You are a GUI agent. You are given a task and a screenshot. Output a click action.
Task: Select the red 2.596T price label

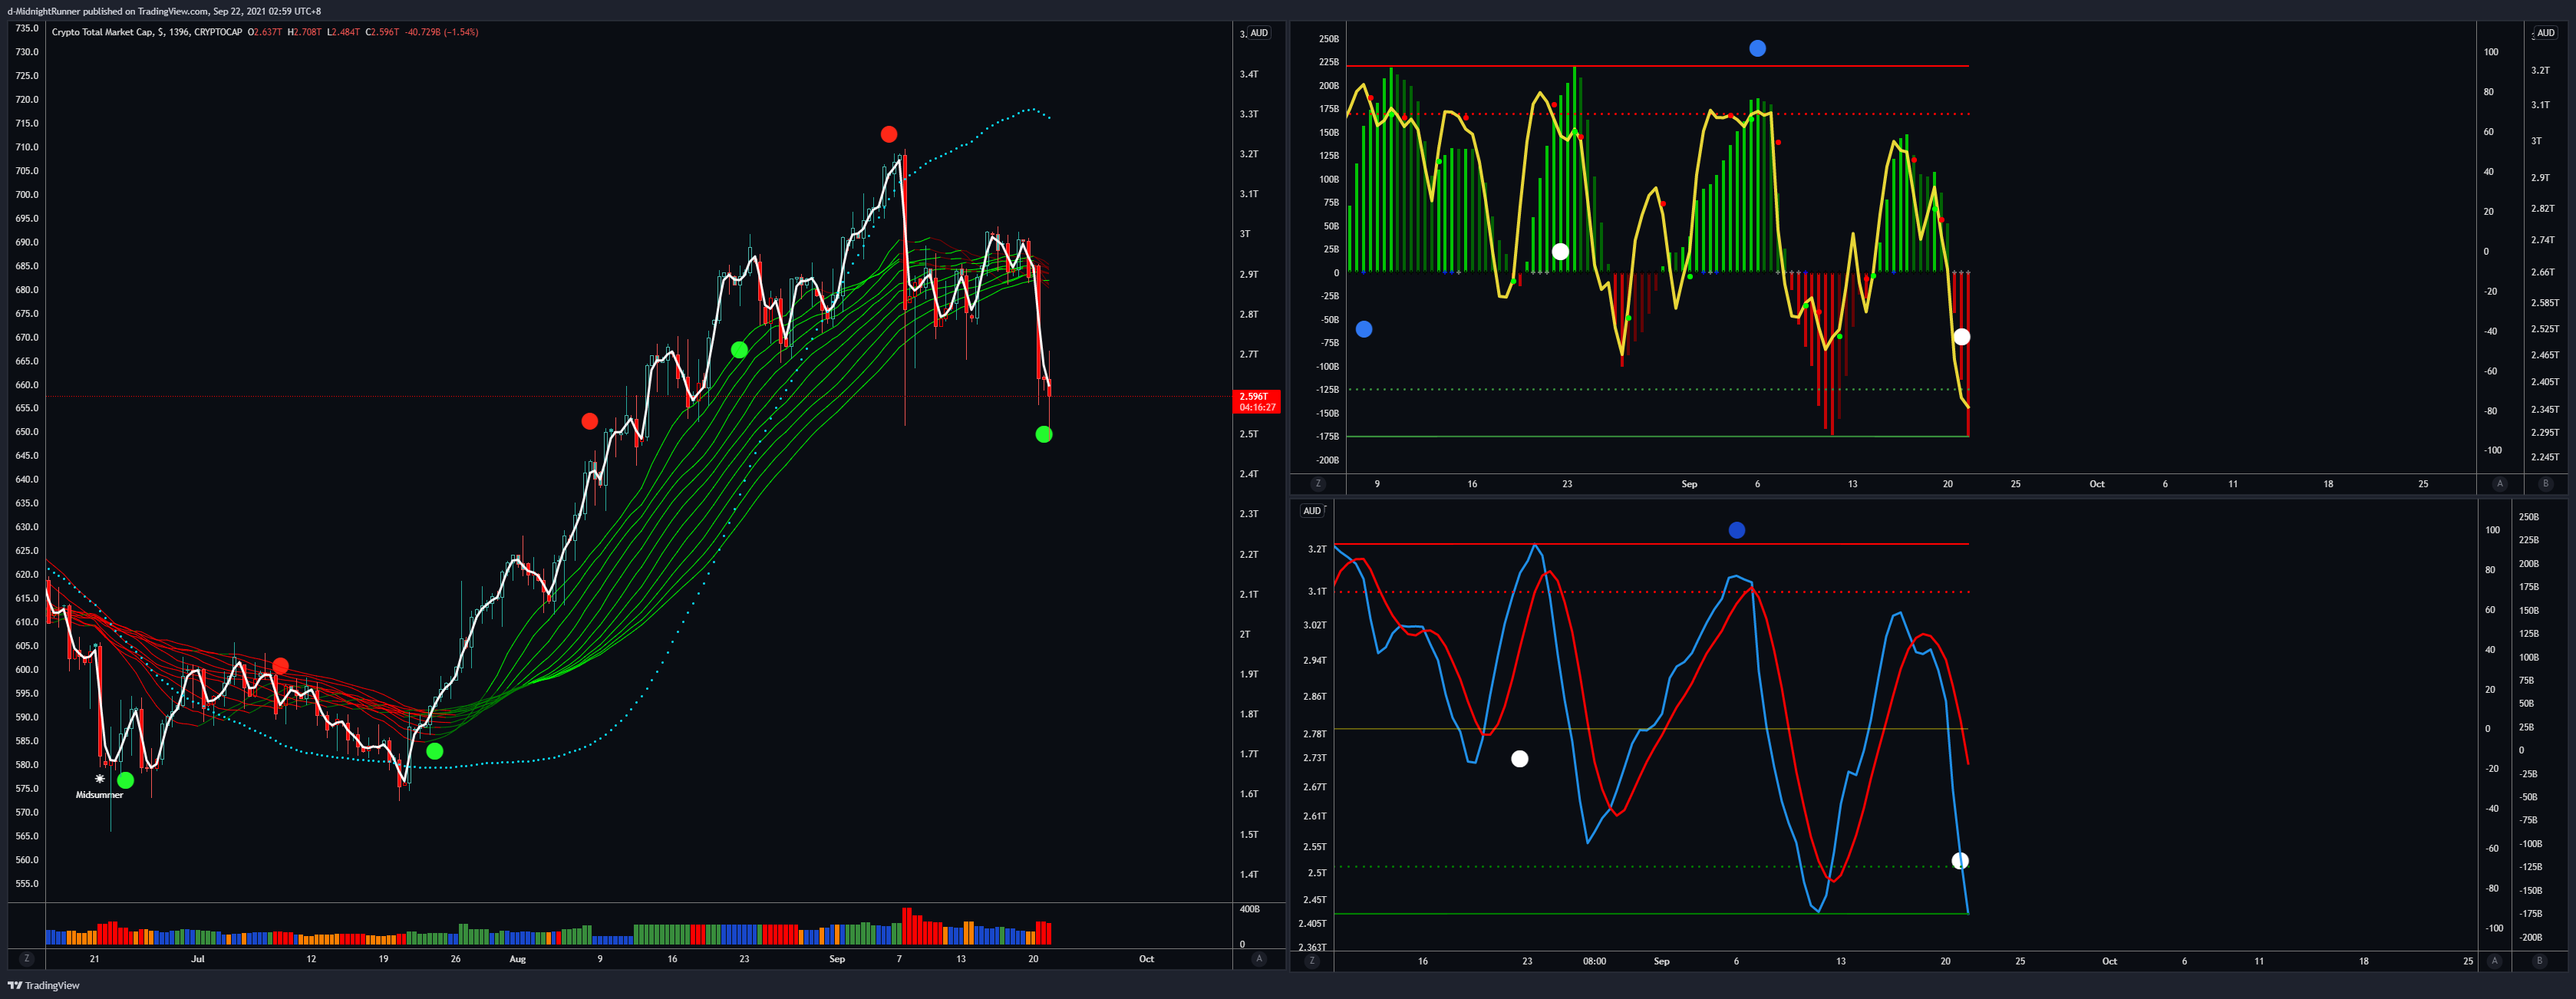[x=1257, y=401]
